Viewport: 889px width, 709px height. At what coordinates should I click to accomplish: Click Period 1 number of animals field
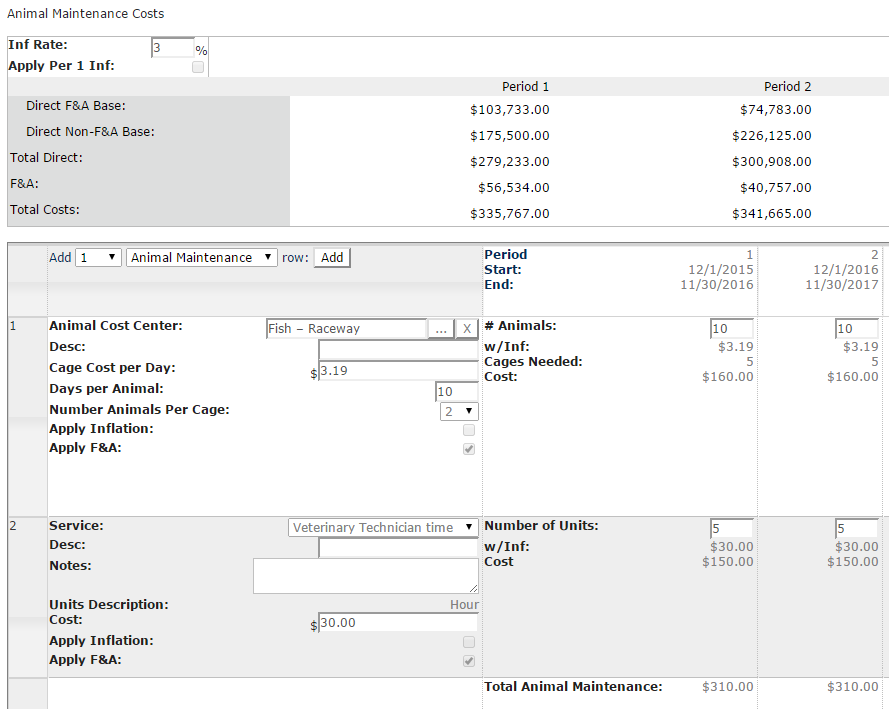[732, 329]
